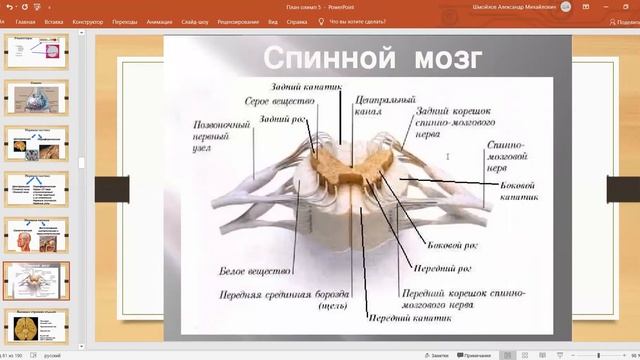640x360 pixels.
Task: Click the label 'Серое вещество' on the diagram
Action: pos(280,101)
